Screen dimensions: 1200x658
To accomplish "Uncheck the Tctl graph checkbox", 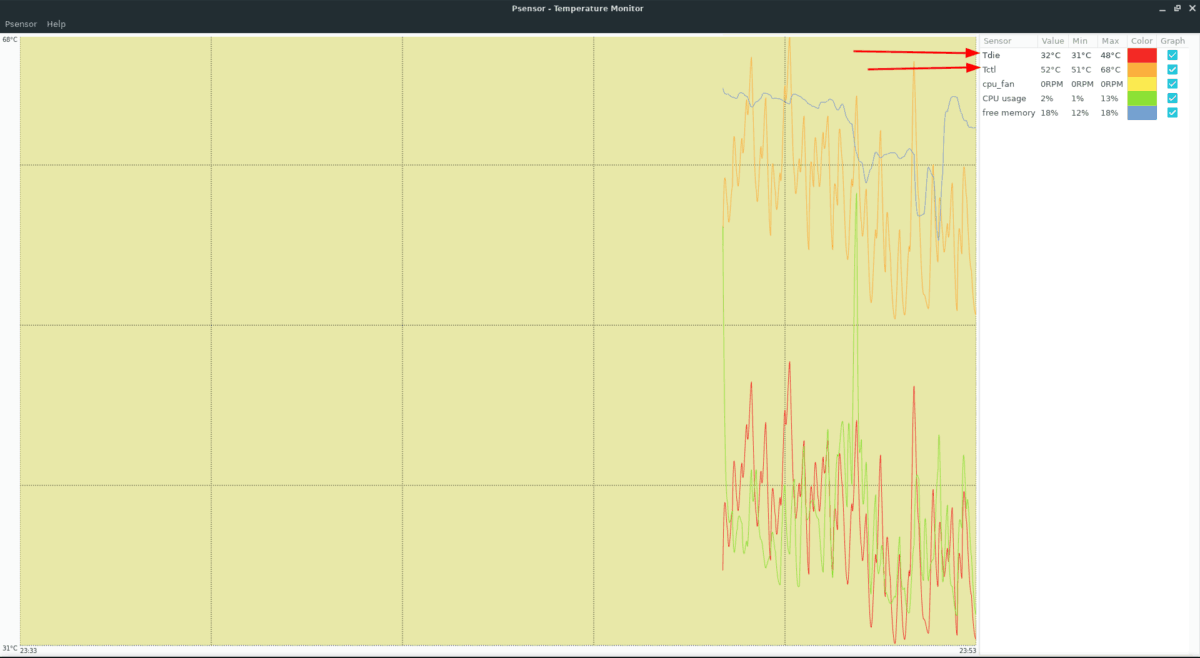I will click(x=1171, y=69).
